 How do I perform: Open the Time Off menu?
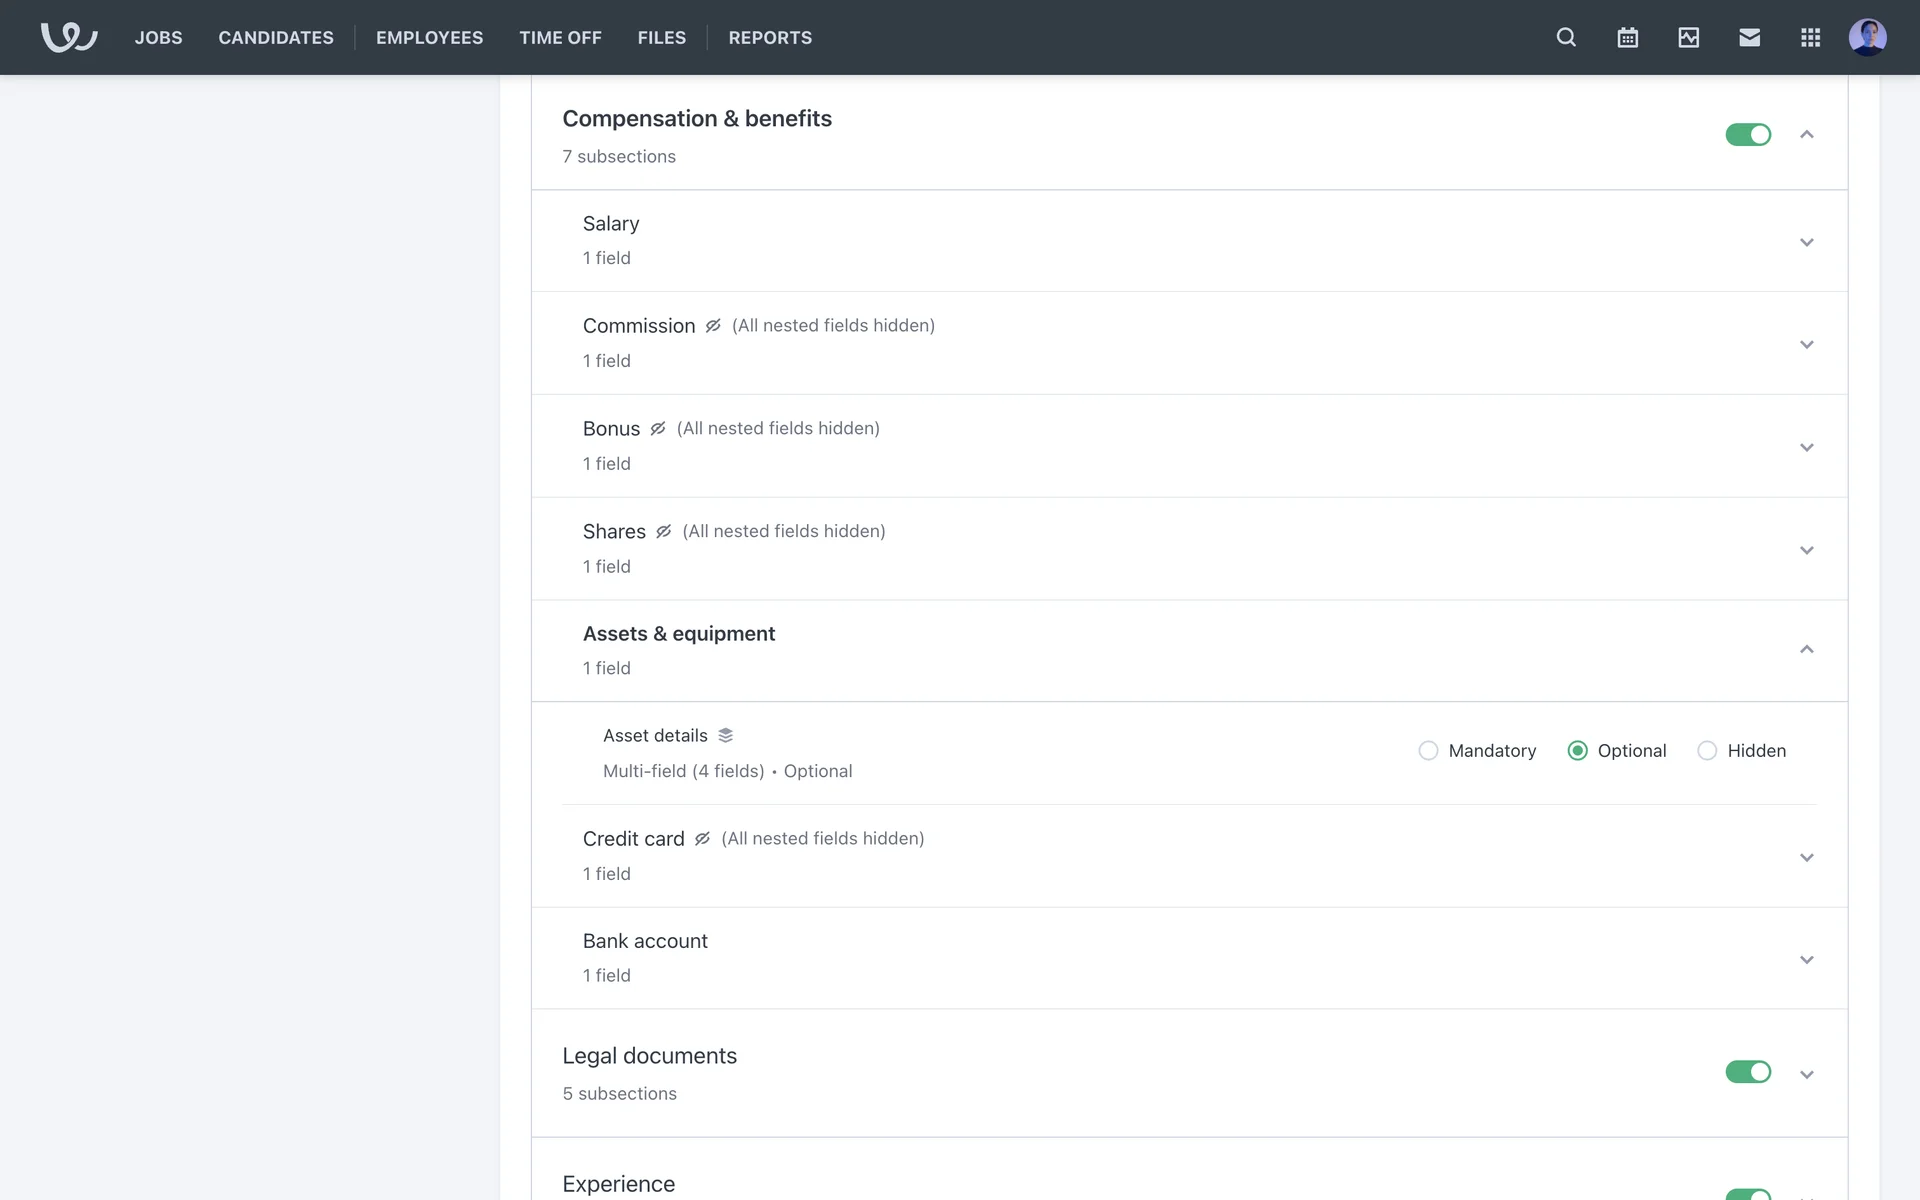560,37
